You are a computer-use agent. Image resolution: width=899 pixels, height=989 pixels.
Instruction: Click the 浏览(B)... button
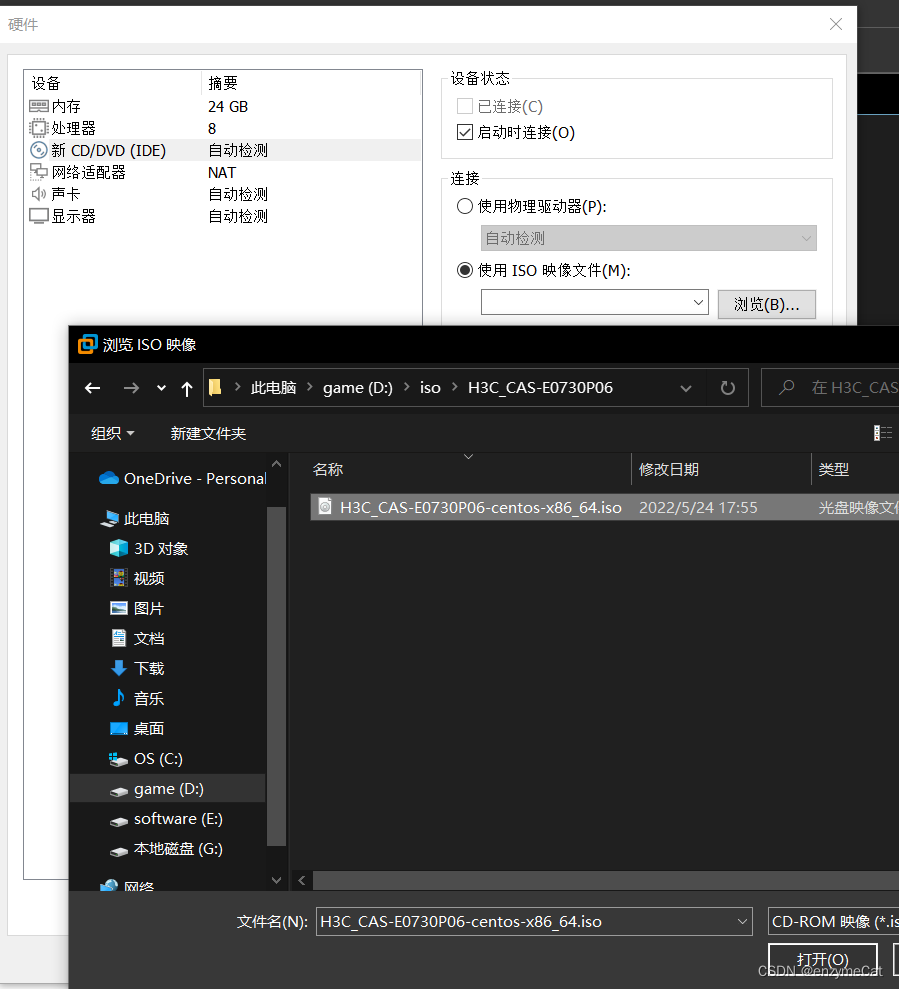click(x=767, y=304)
